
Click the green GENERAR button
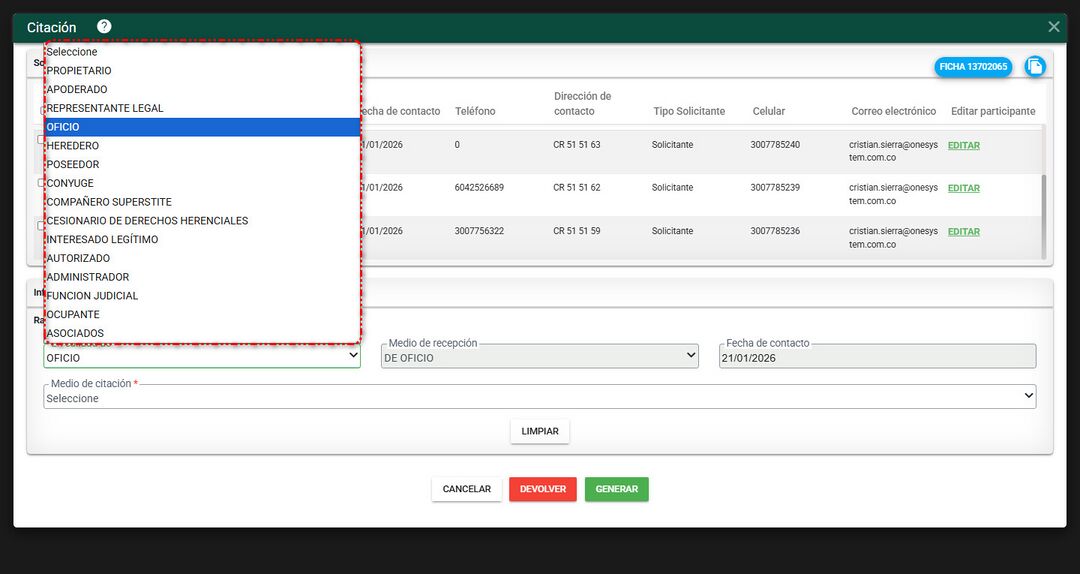616,489
